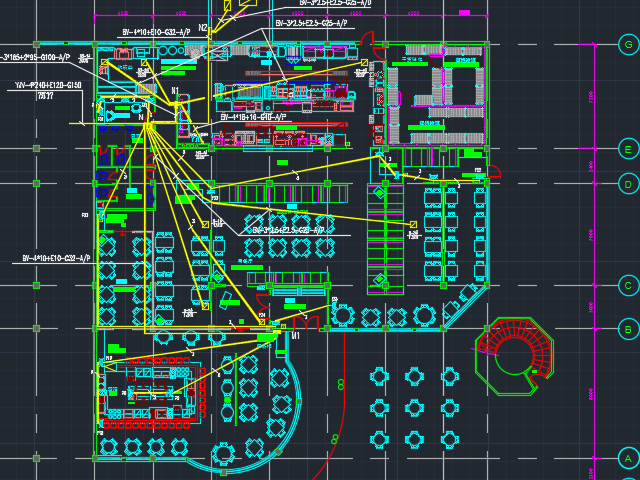This screenshot has width=640, height=480.
Task: Select the grid axis bubble G
Action: (x=629, y=44)
